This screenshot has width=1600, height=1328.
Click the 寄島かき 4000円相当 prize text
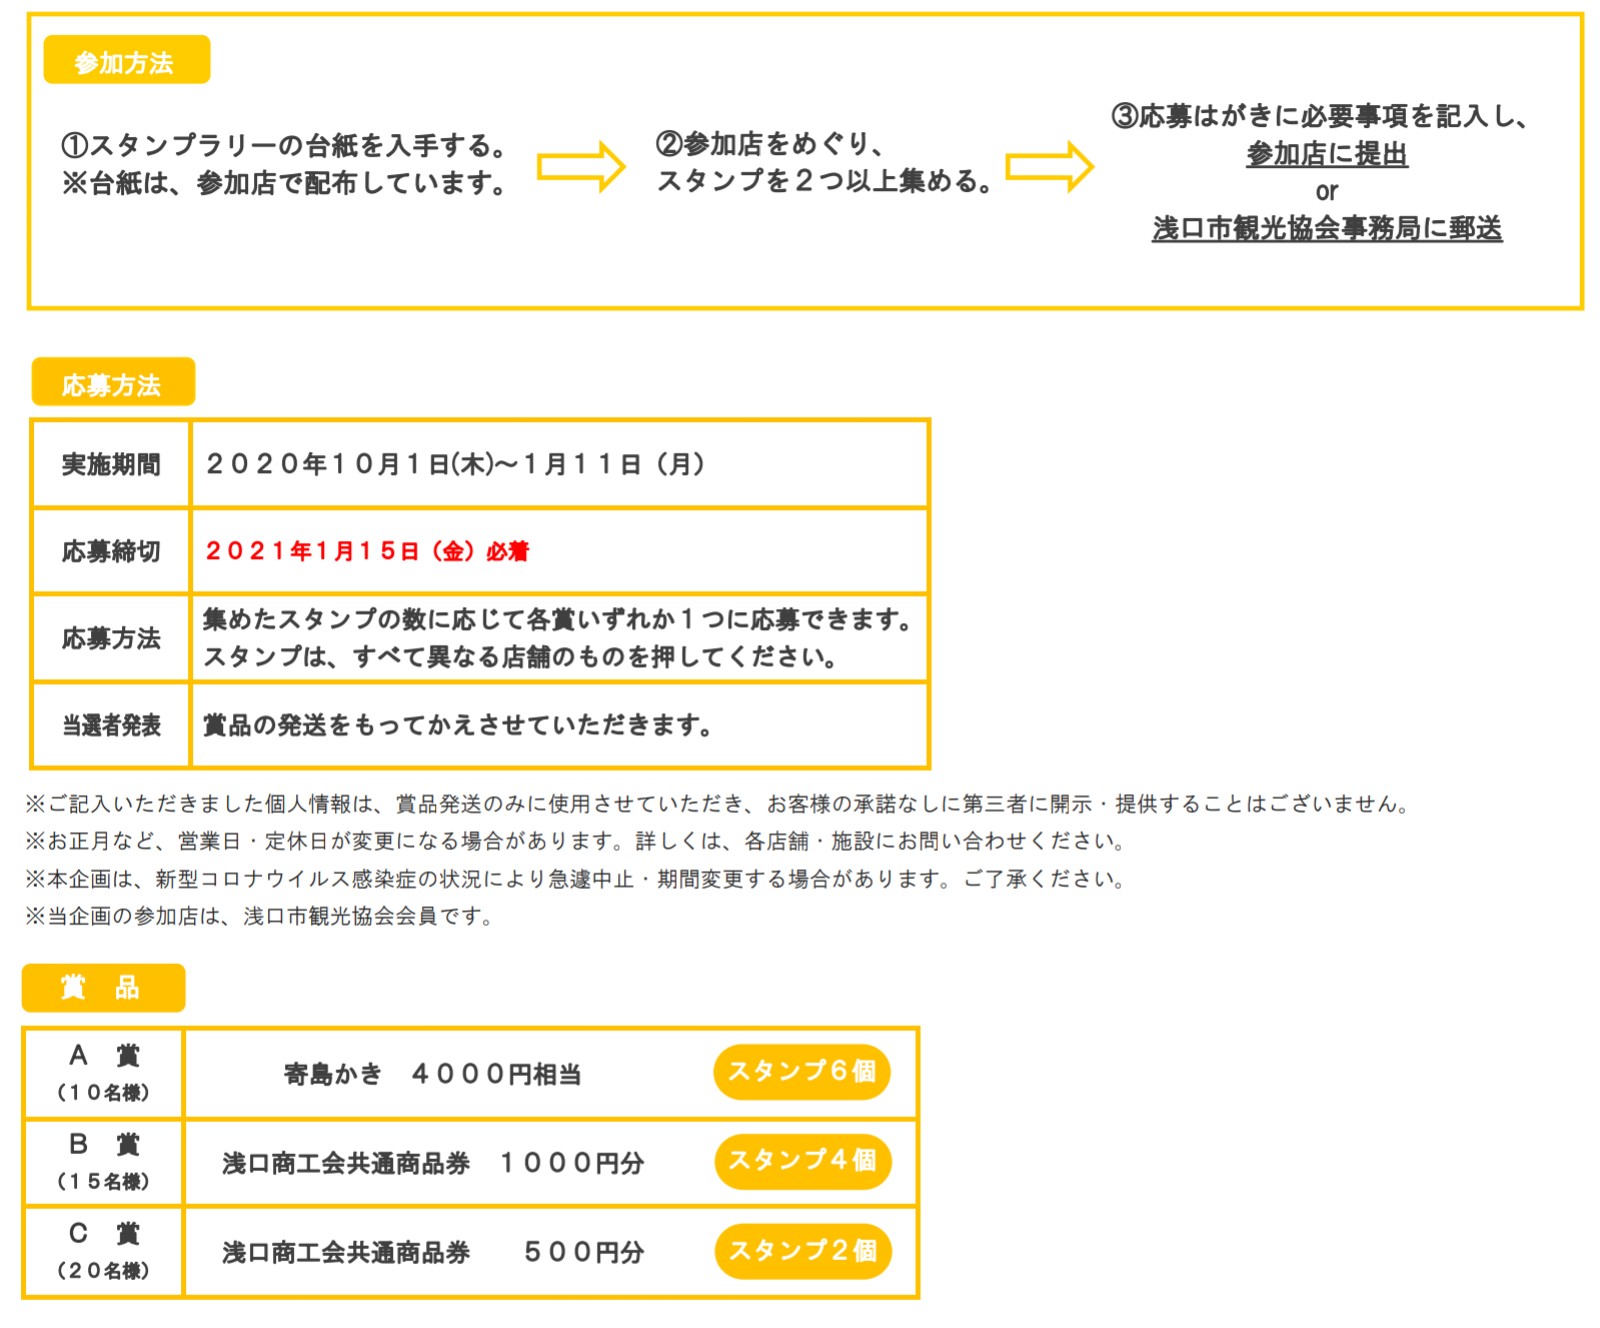pyautogui.click(x=432, y=1074)
